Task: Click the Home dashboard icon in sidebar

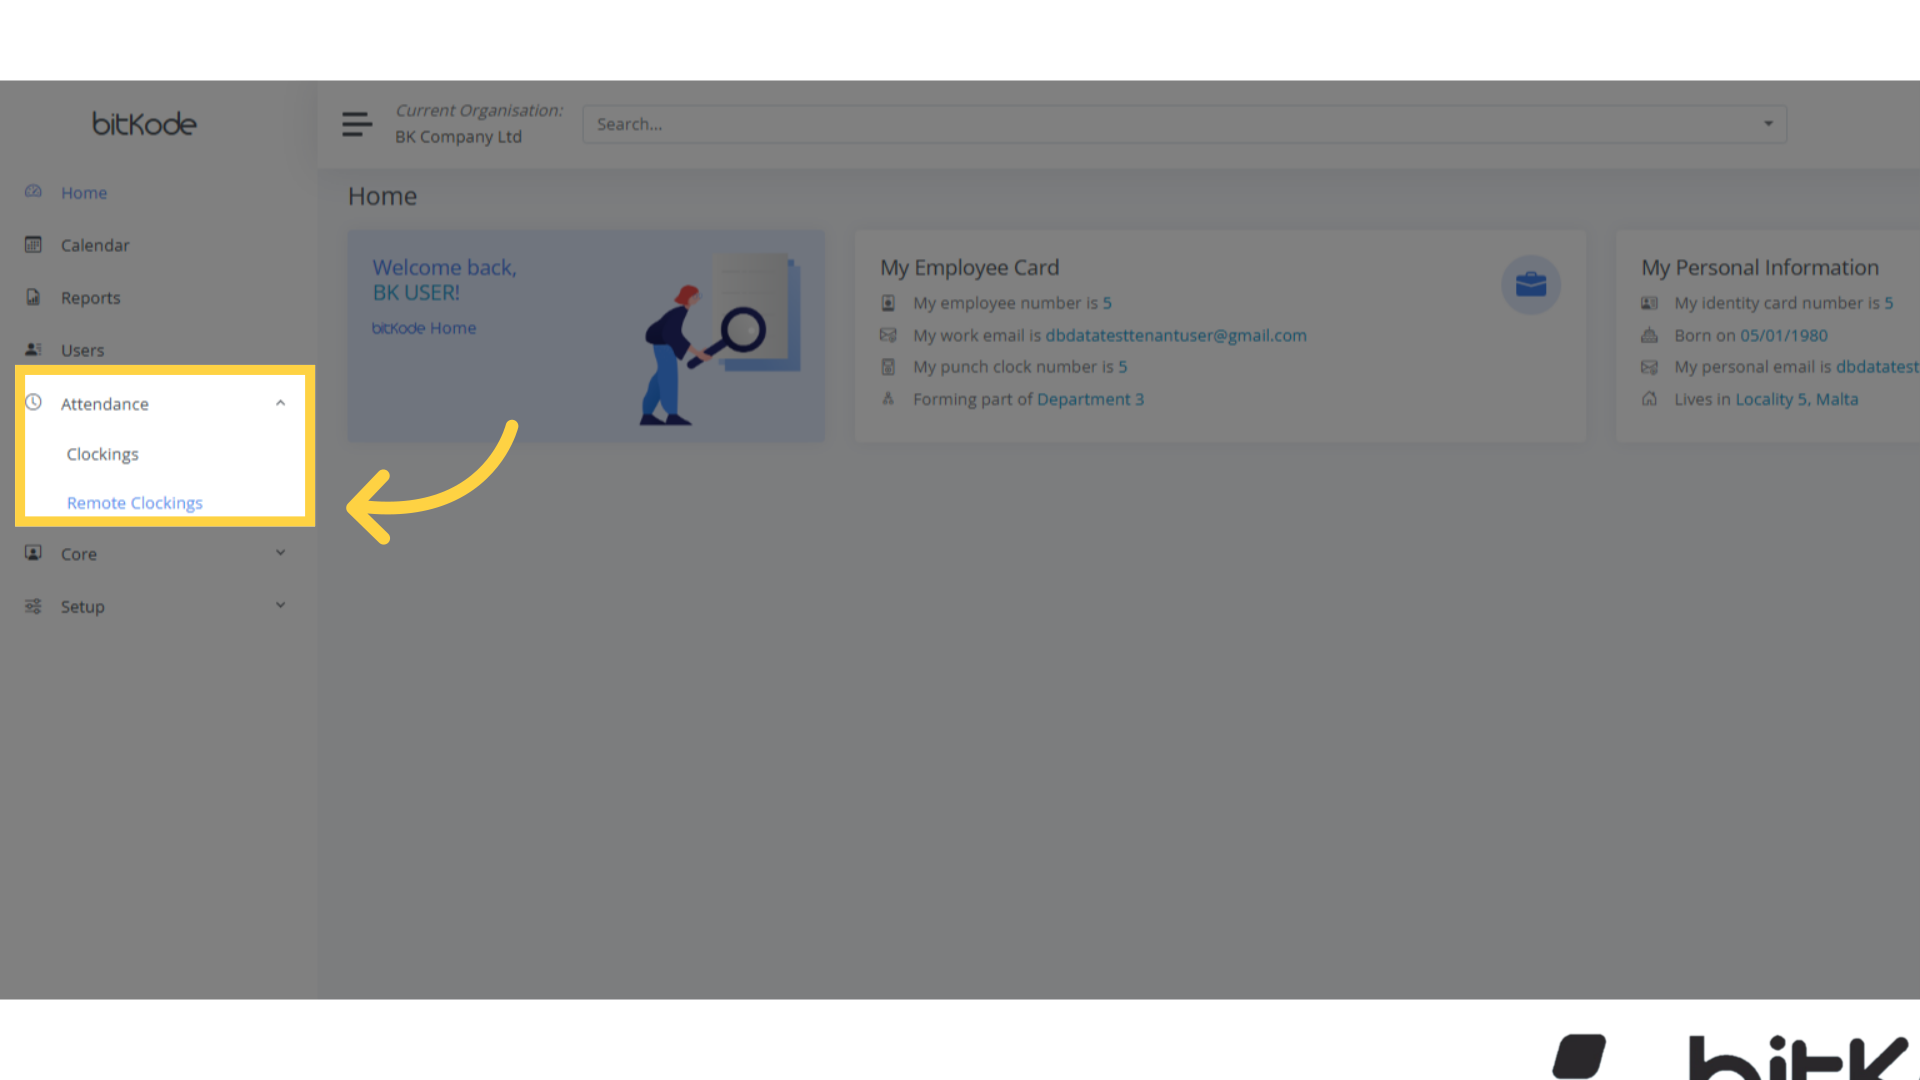Action: 33,191
